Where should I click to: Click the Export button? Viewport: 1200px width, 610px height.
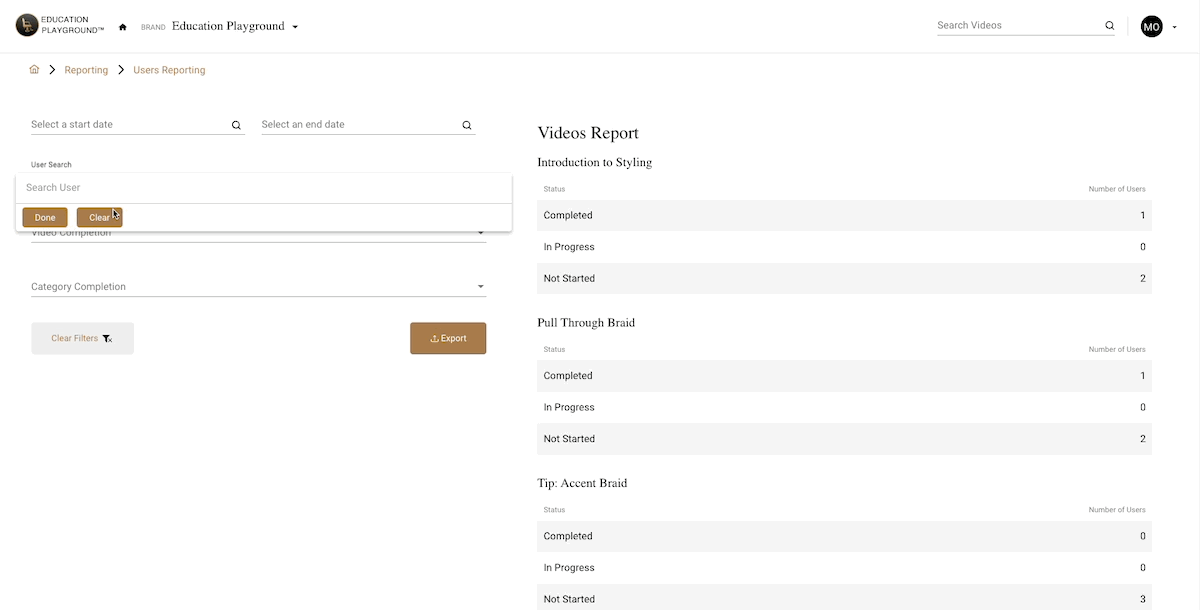click(448, 338)
